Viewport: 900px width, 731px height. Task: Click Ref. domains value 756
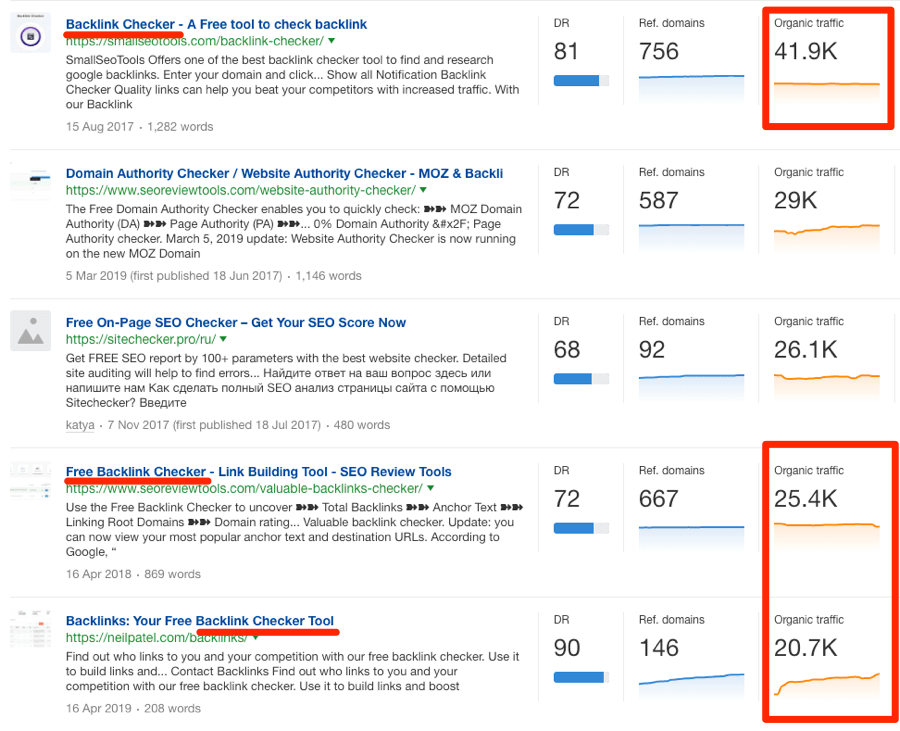pos(659,52)
